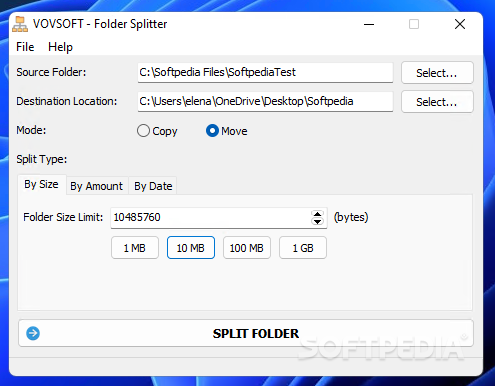Image resolution: width=495 pixels, height=386 pixels.
Task: Click the Destination Location label
Action: (67, 101)
